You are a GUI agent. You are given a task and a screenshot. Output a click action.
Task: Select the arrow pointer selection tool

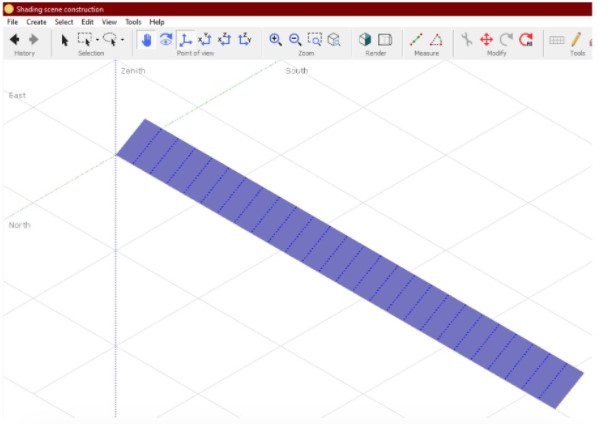[x=65, y=40]
